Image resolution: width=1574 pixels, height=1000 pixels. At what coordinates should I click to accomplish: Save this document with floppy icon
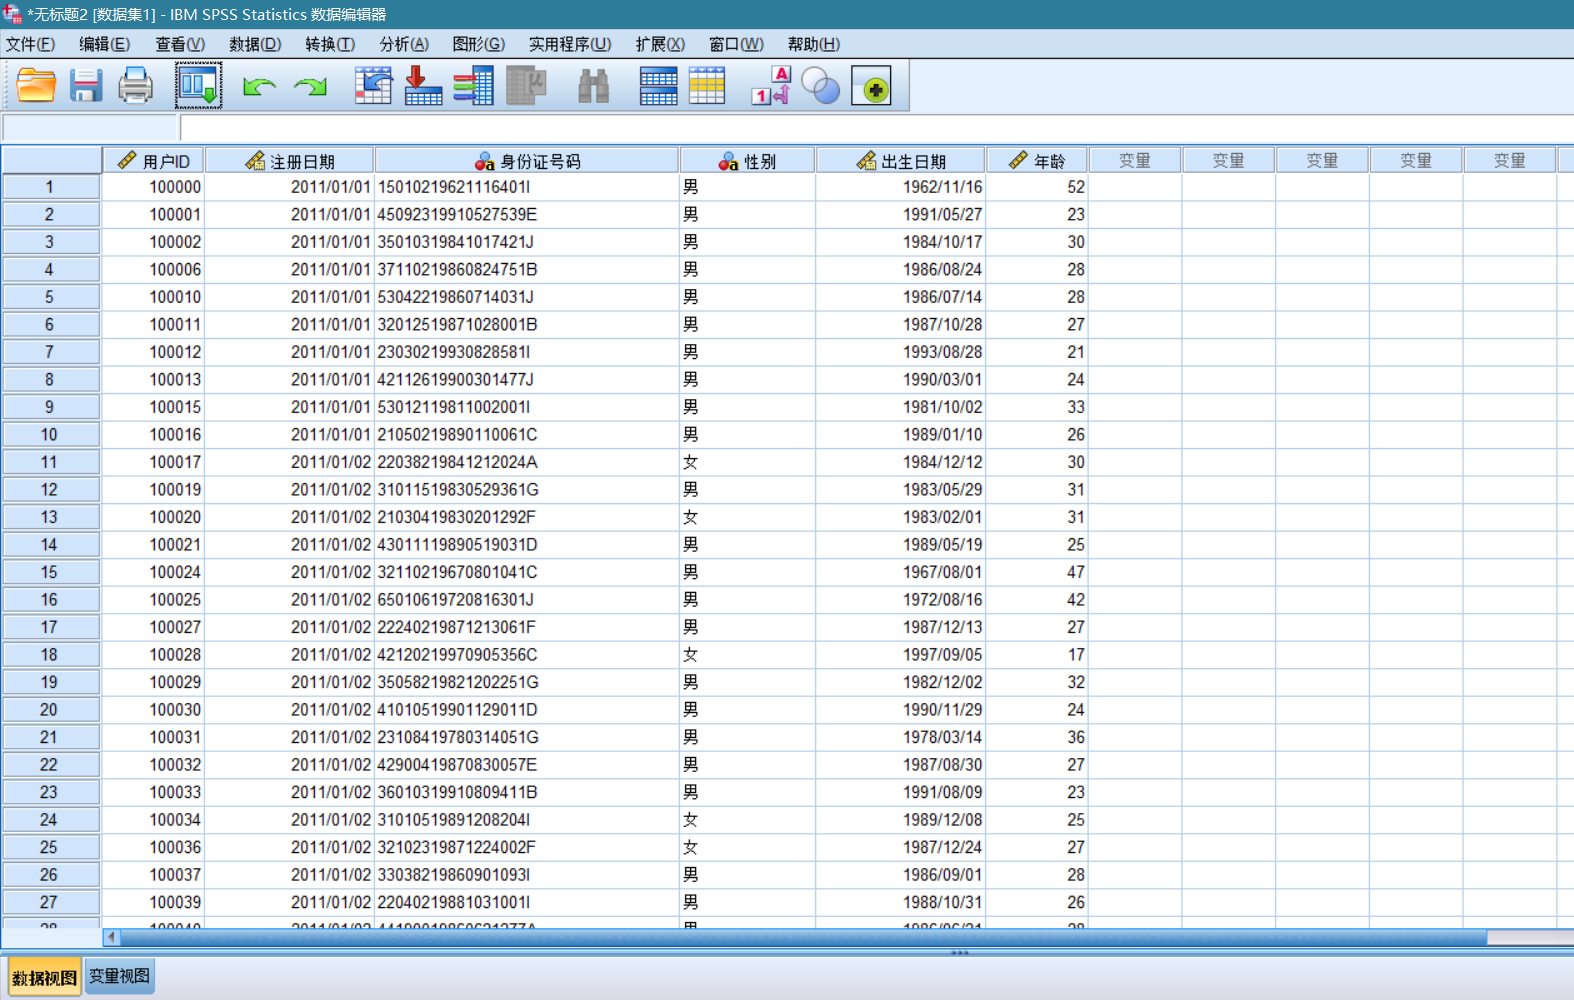(86, 86)
